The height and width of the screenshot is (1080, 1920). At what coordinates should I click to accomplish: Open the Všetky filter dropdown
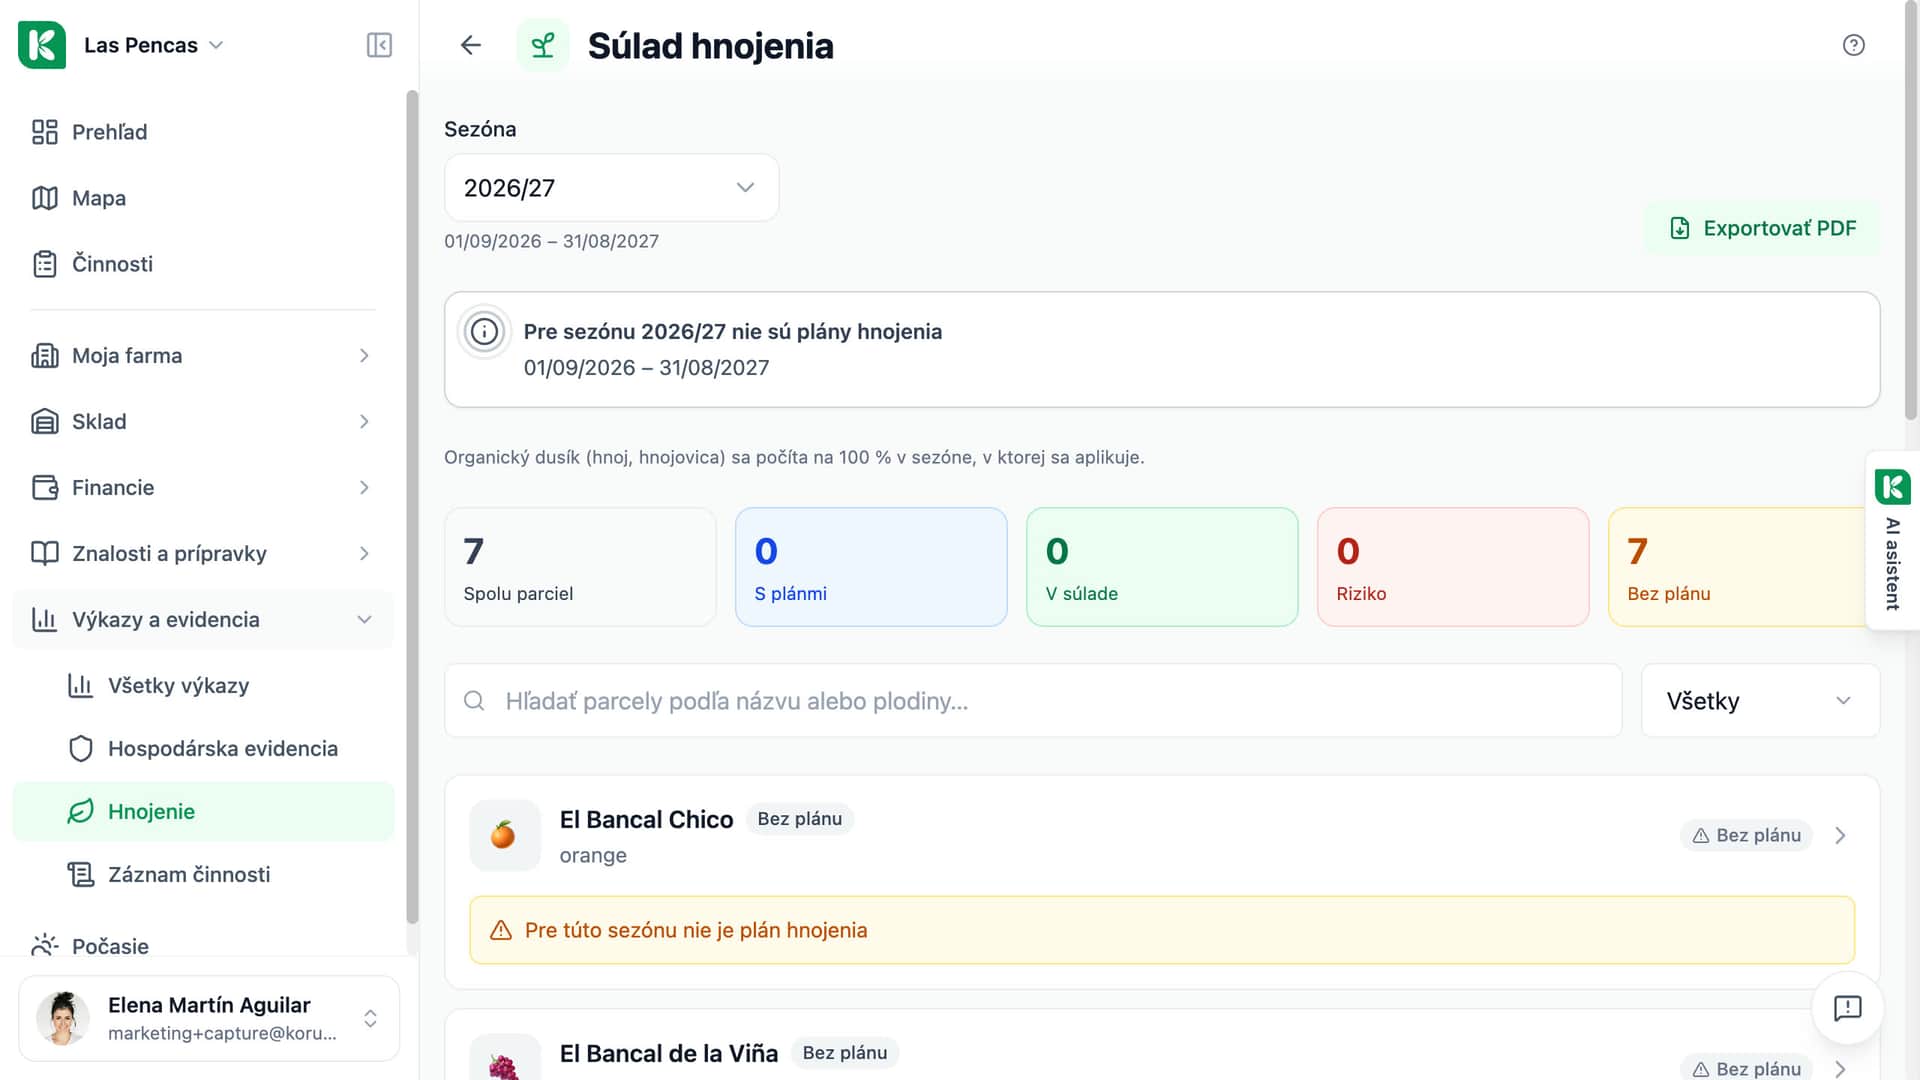click(x=1760, y=701)
